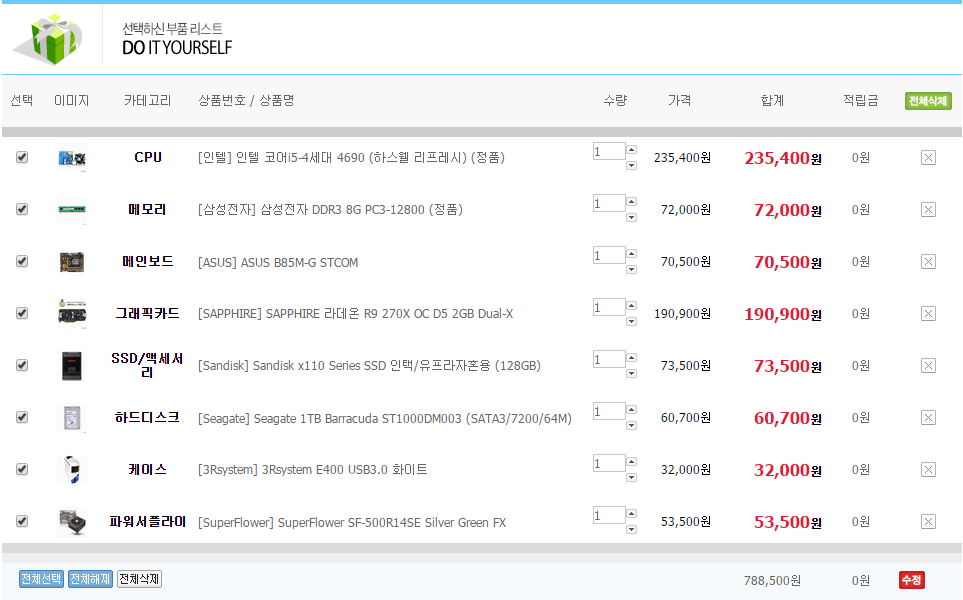
Task: Deselect the power supply row checkbox
Action: (22, 521)
